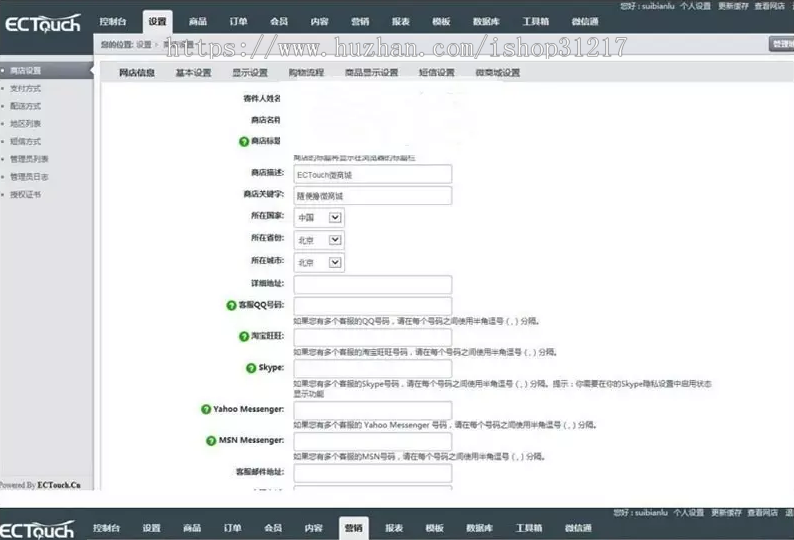
Task: Focus the 客服邮件地址 input field
Action: 373,473
